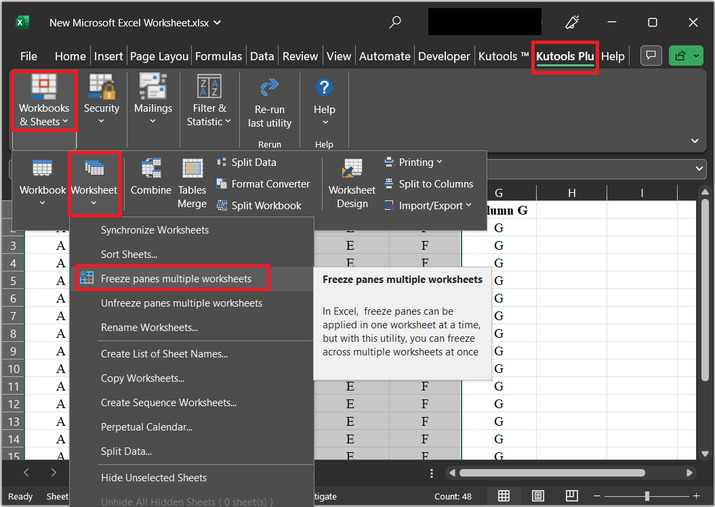Switch to Page Layout view
This screenshot has height=507, width=715.
(x=538, y=496)
